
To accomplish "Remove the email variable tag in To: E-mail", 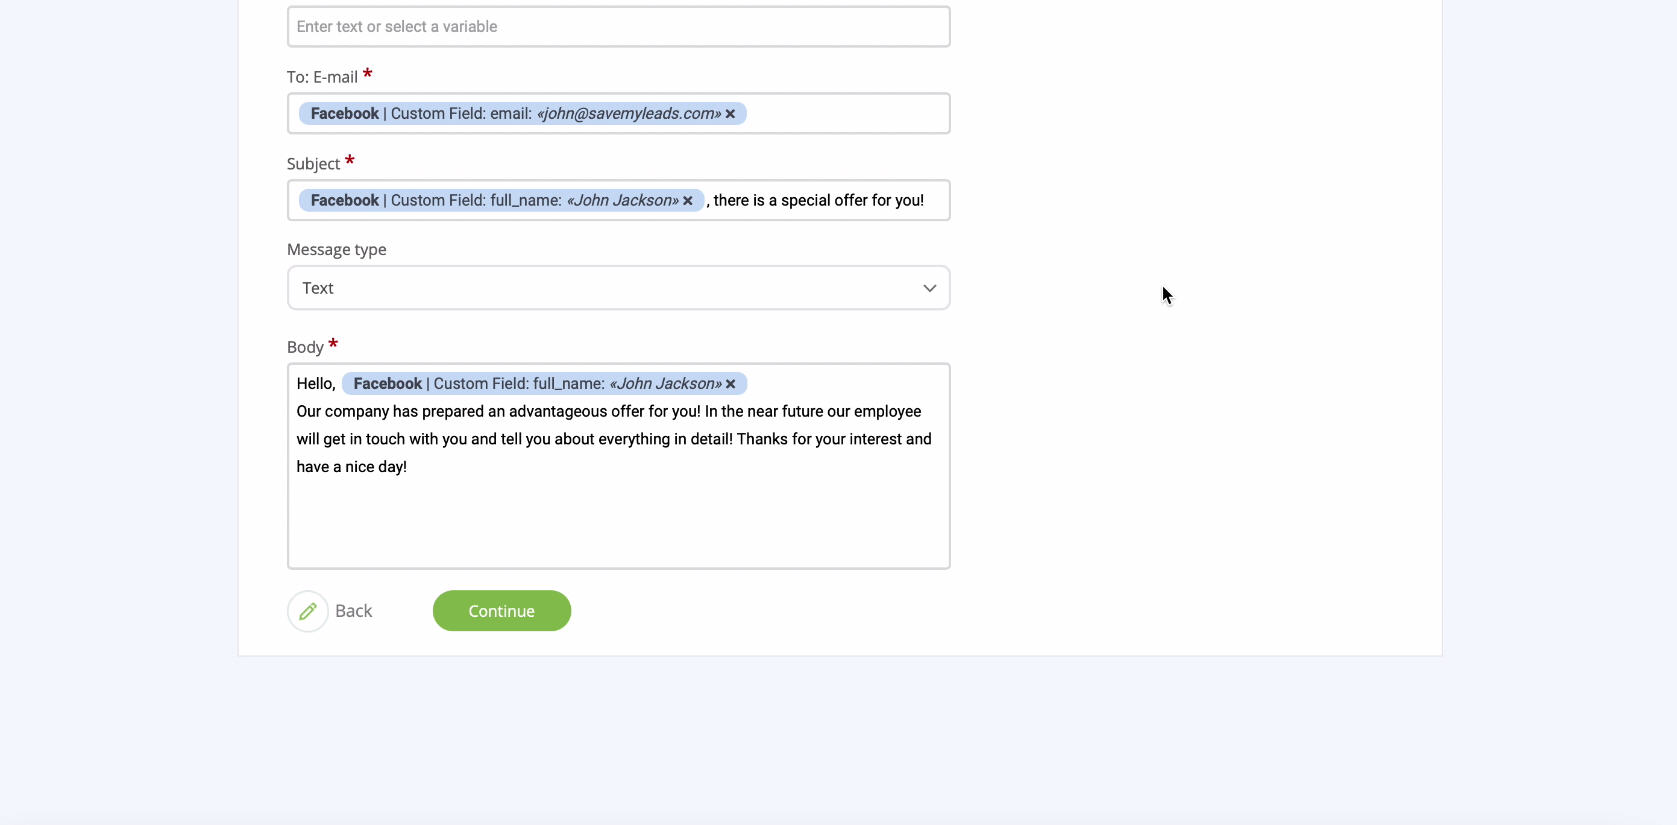I will click(x=730, y=114).
